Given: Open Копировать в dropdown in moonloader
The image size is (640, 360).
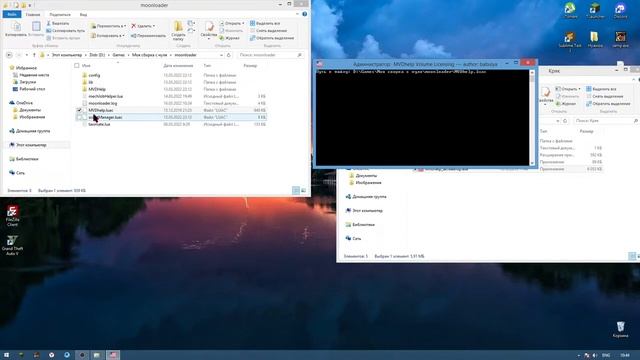Looking at the screenshot, I should click(107, 36).
